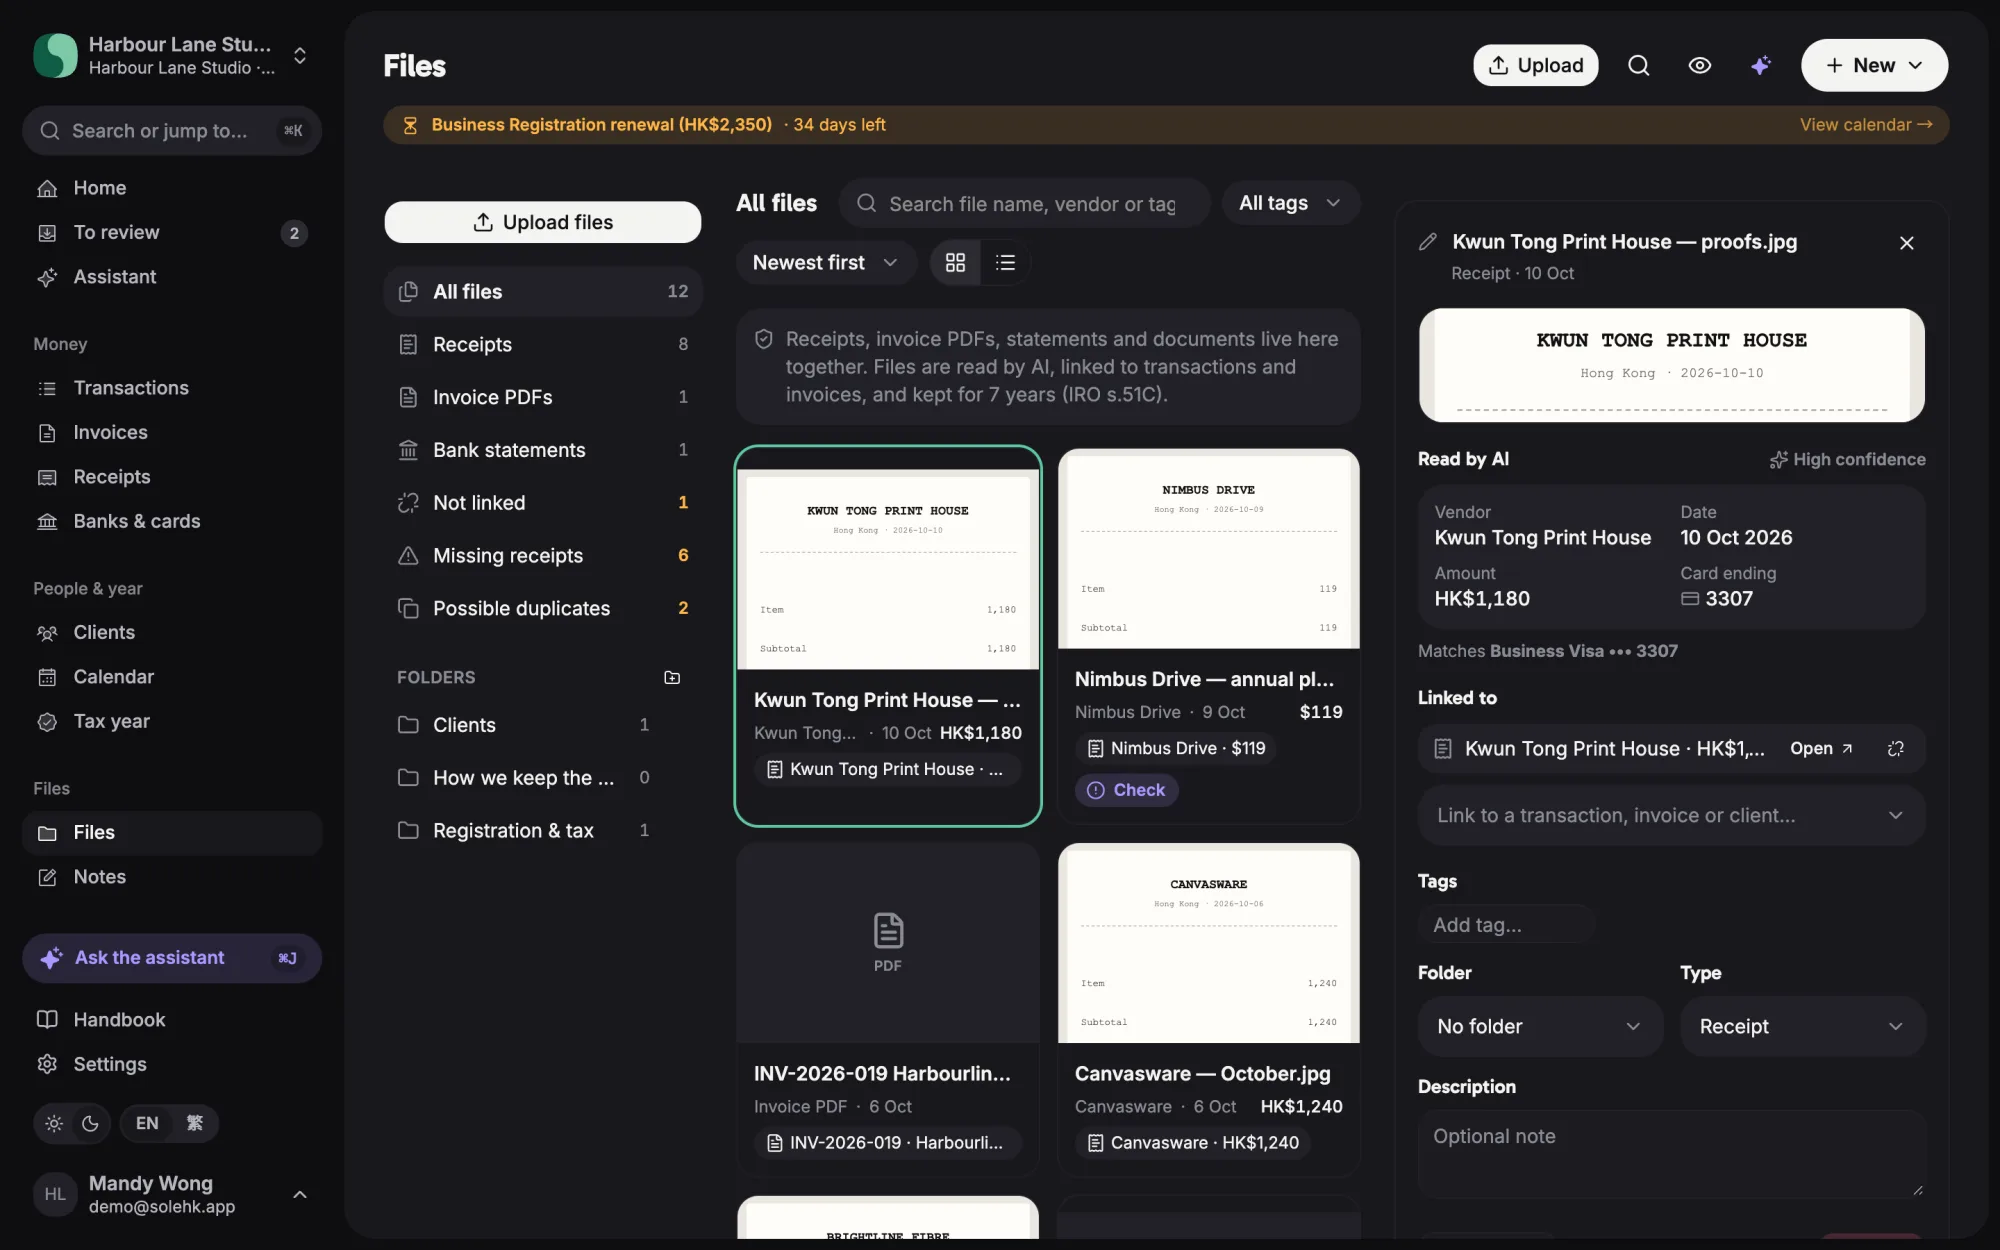
Task: Open Invoices in sidebar
Action: [172, 433]
